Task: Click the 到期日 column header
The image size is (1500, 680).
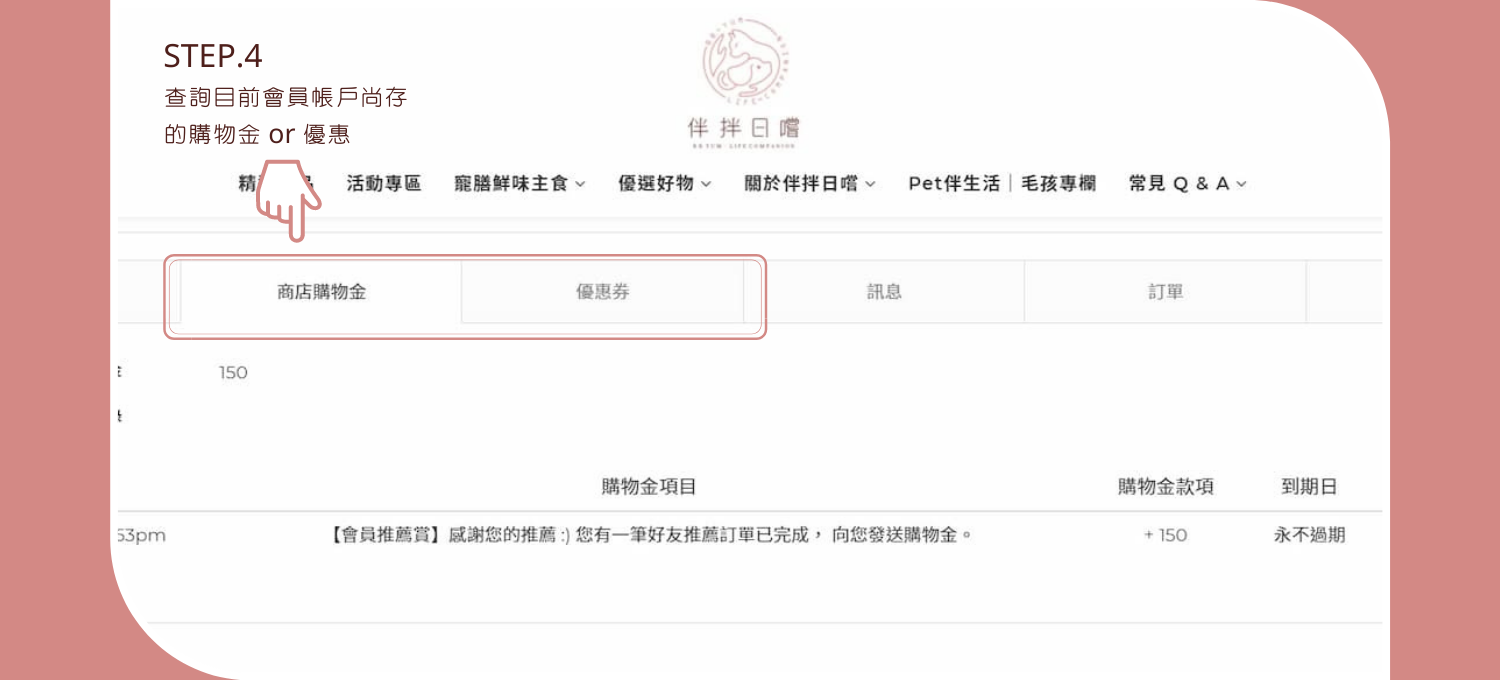Action: 1309,487
